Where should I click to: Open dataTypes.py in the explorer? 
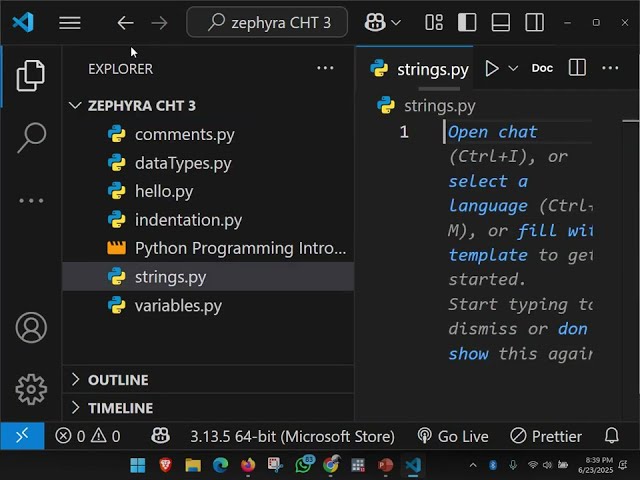(208, 163)
